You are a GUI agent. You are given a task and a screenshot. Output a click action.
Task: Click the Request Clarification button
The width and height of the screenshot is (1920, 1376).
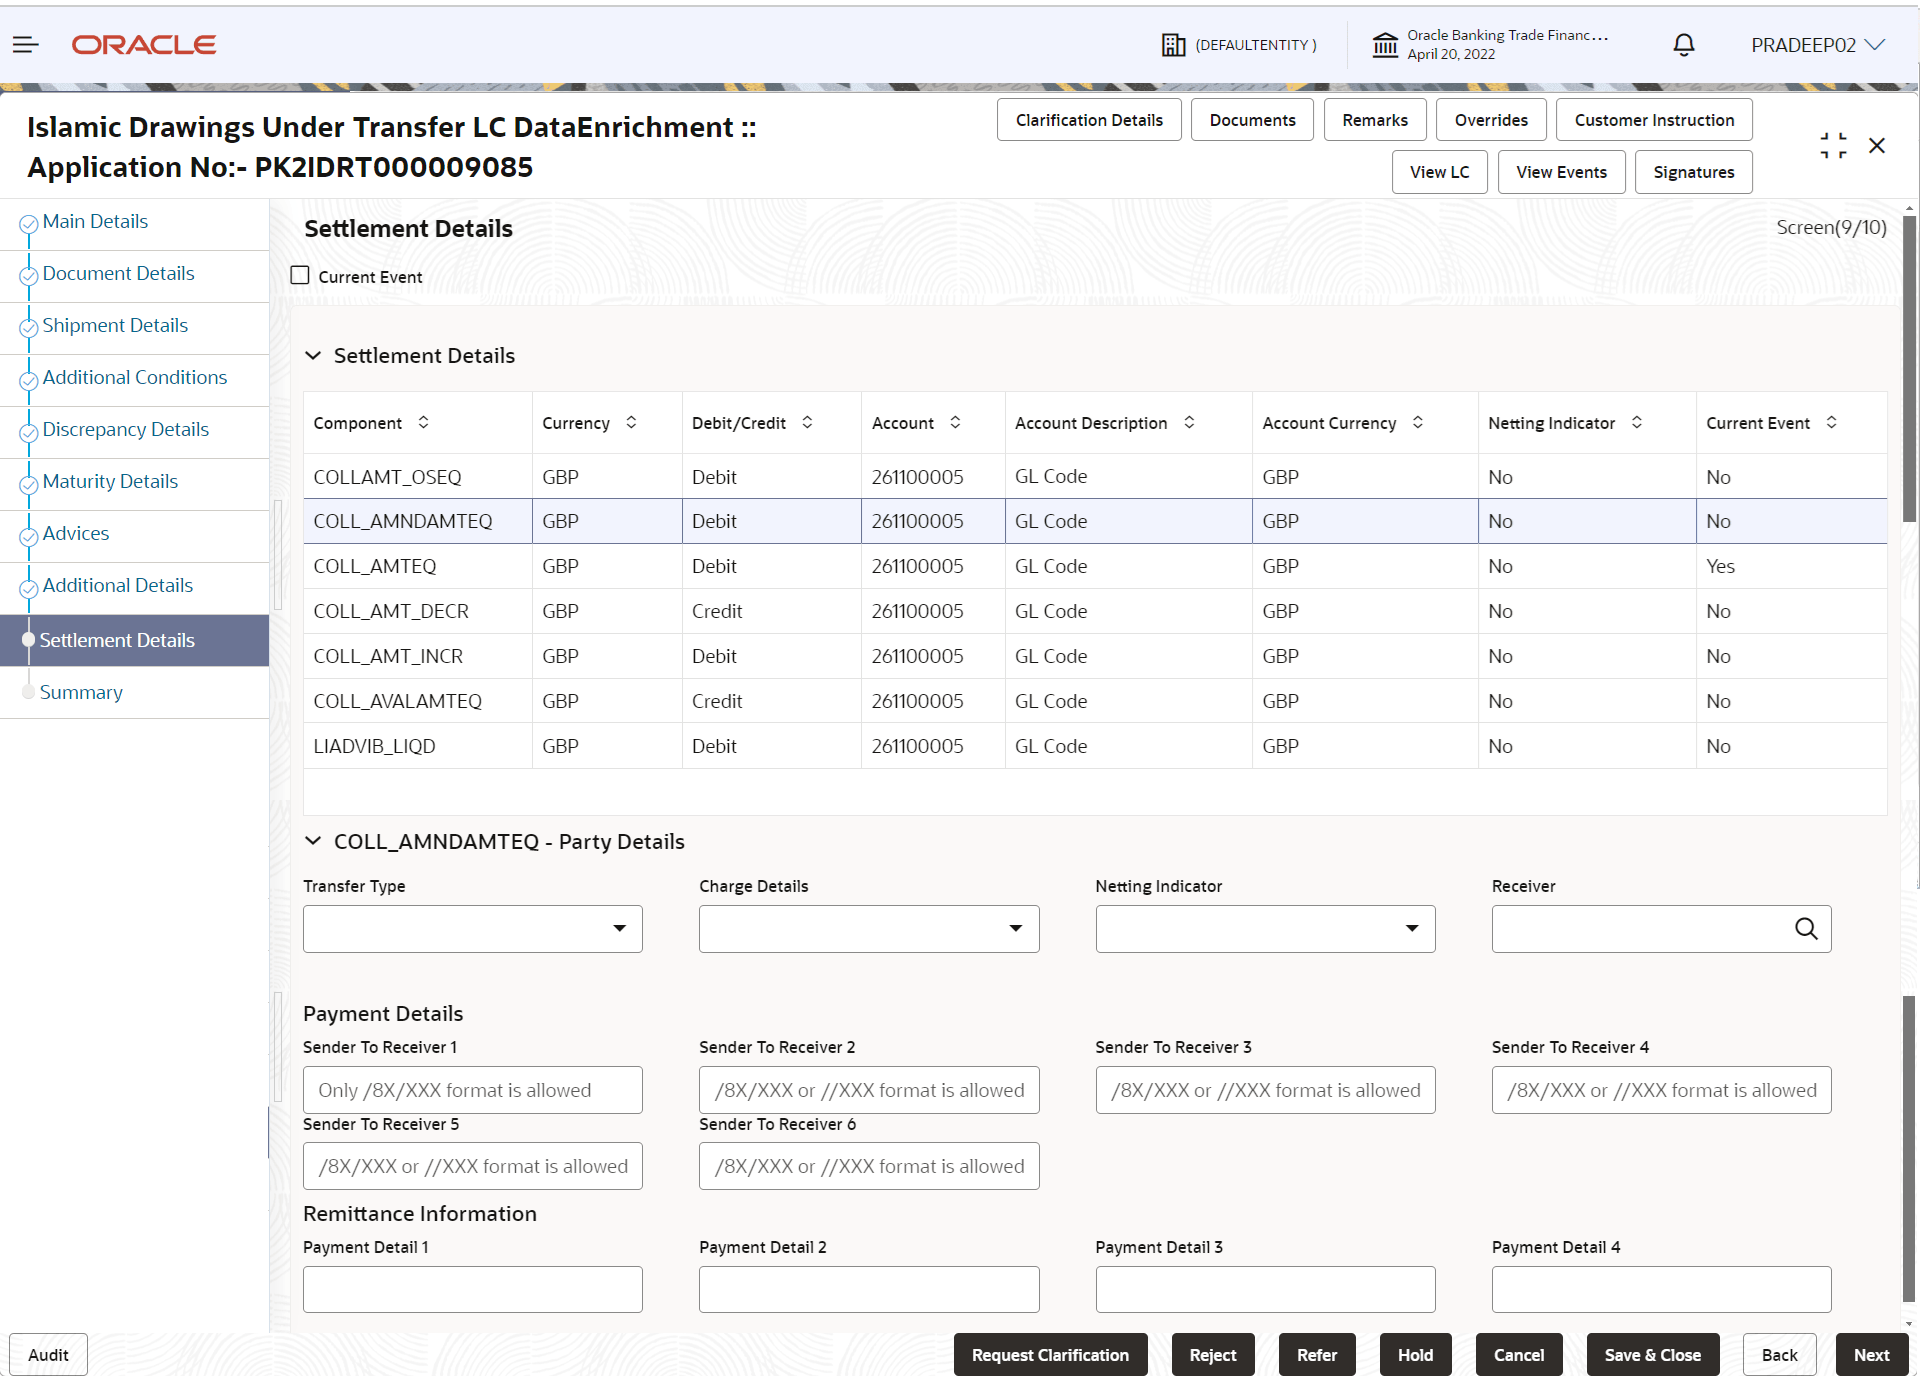1050,1355
